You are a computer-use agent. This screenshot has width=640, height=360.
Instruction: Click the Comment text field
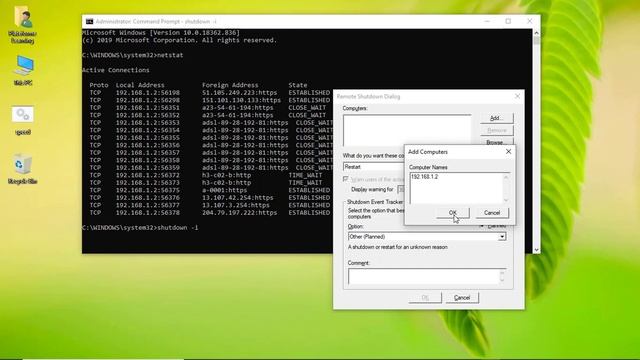click(427, 276)
